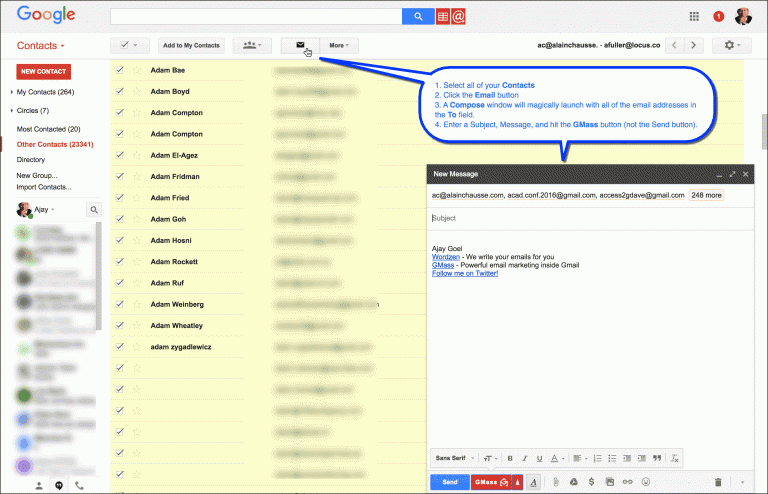Toggle checkbox for Adam Fridman
The width and height of the screenshot is (768, 494).
click(x=120, y=176)
